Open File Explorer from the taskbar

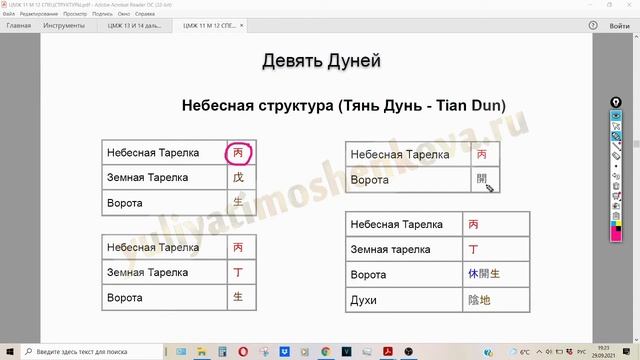[202, 351]
